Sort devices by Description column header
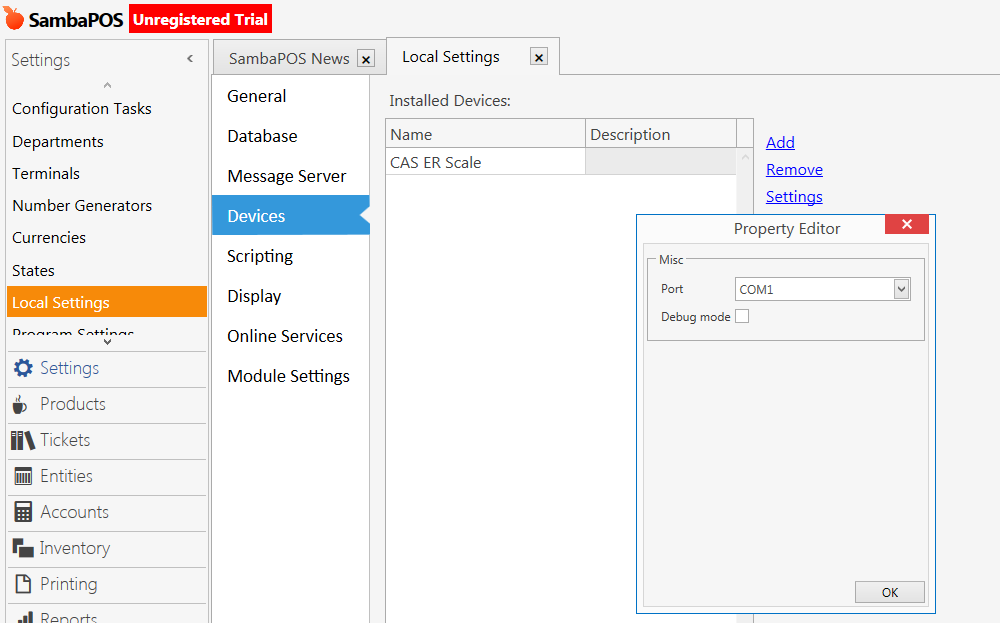The height and width of the screenshot is (623, 1000). point(661,135)
